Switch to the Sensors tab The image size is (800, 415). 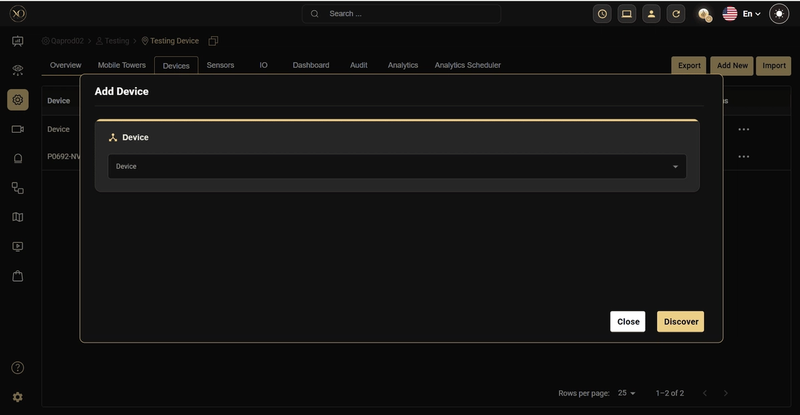[x=220, y=65]
